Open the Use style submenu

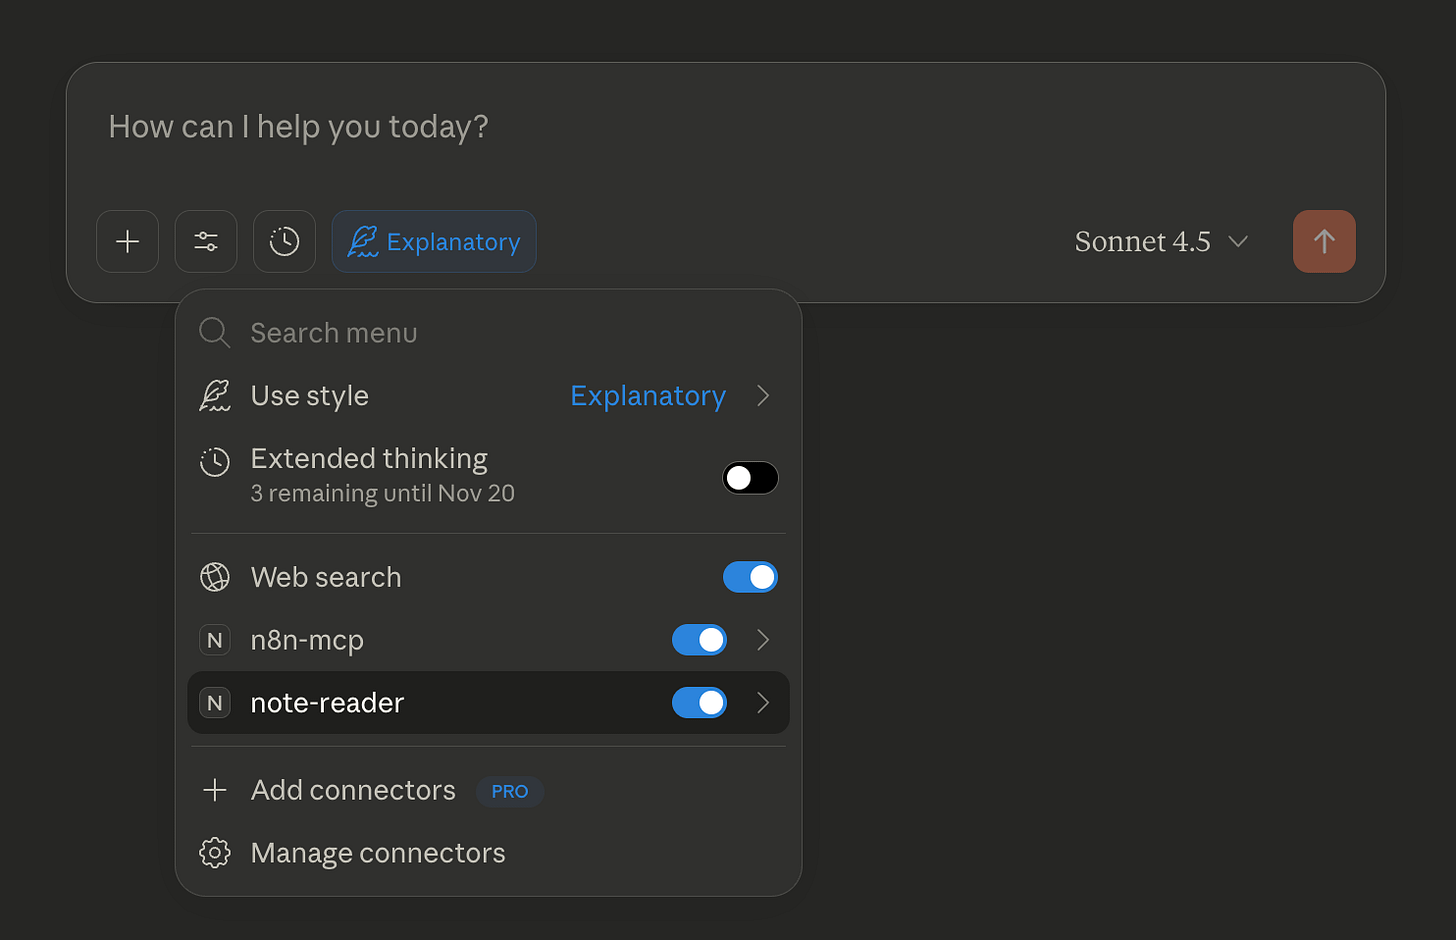click(489, 396)
